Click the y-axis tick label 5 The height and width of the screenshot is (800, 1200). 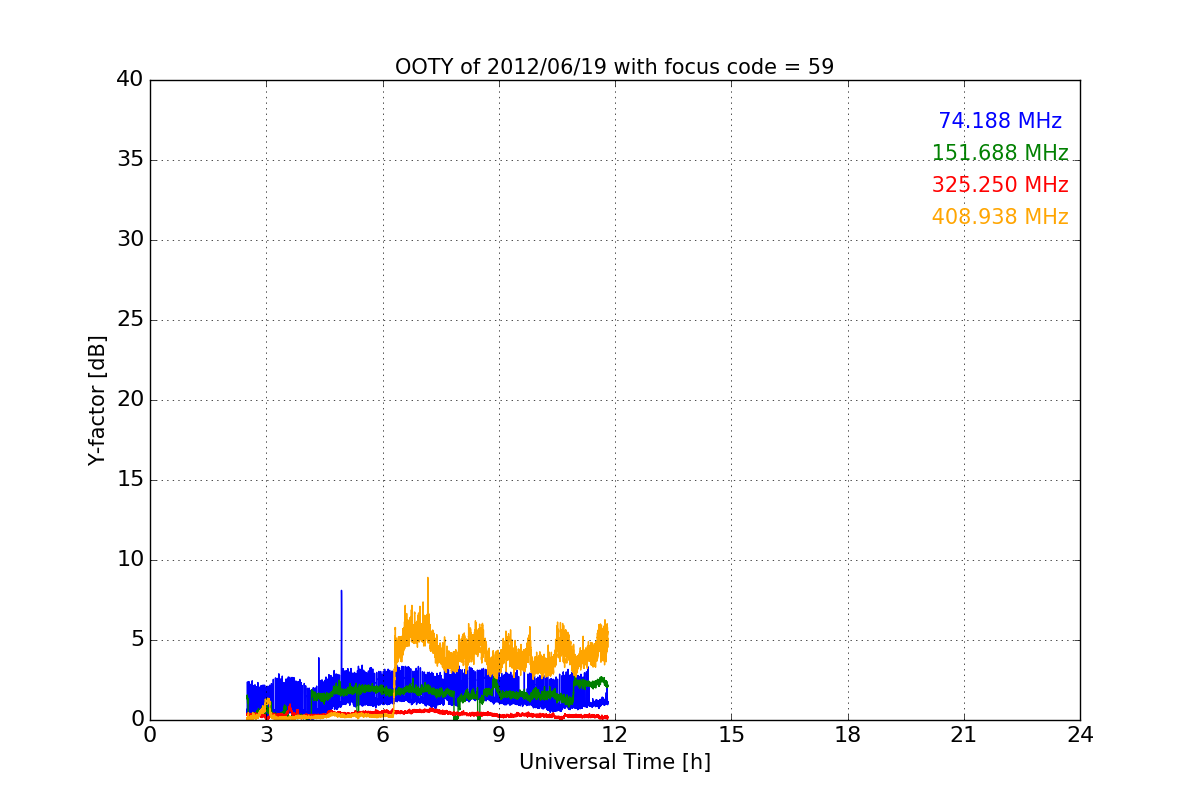tap(136, 640)
